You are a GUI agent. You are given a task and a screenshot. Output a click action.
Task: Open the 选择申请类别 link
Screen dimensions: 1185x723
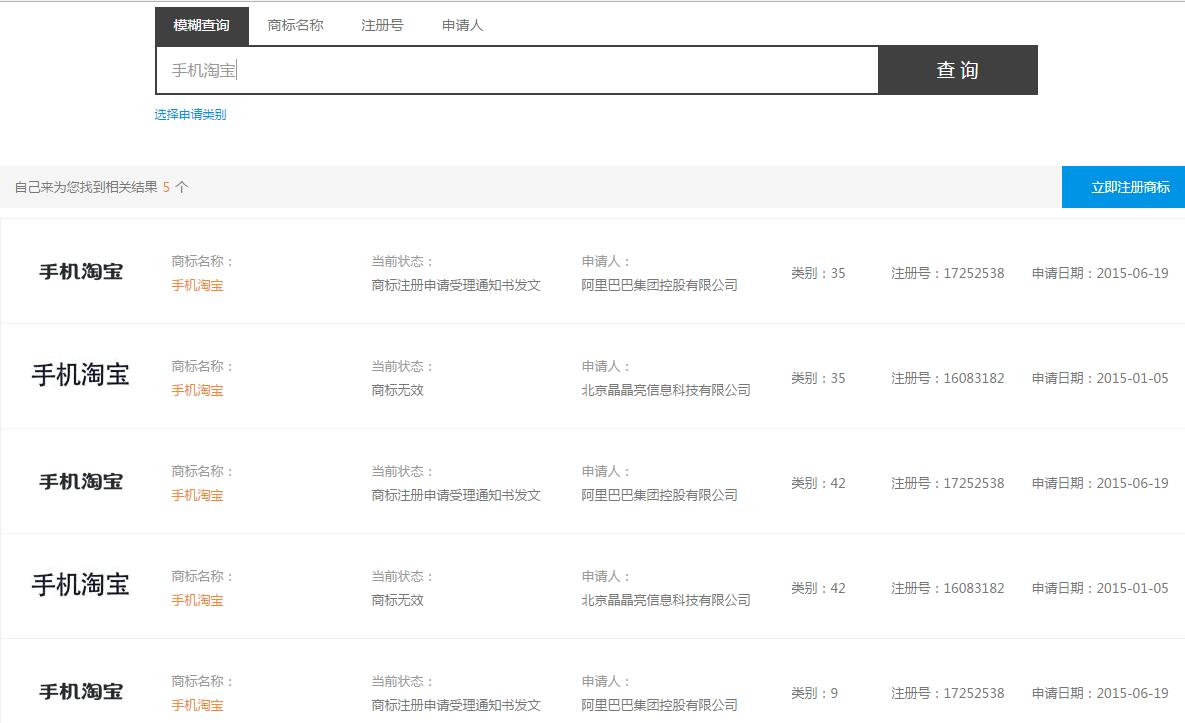190,115
